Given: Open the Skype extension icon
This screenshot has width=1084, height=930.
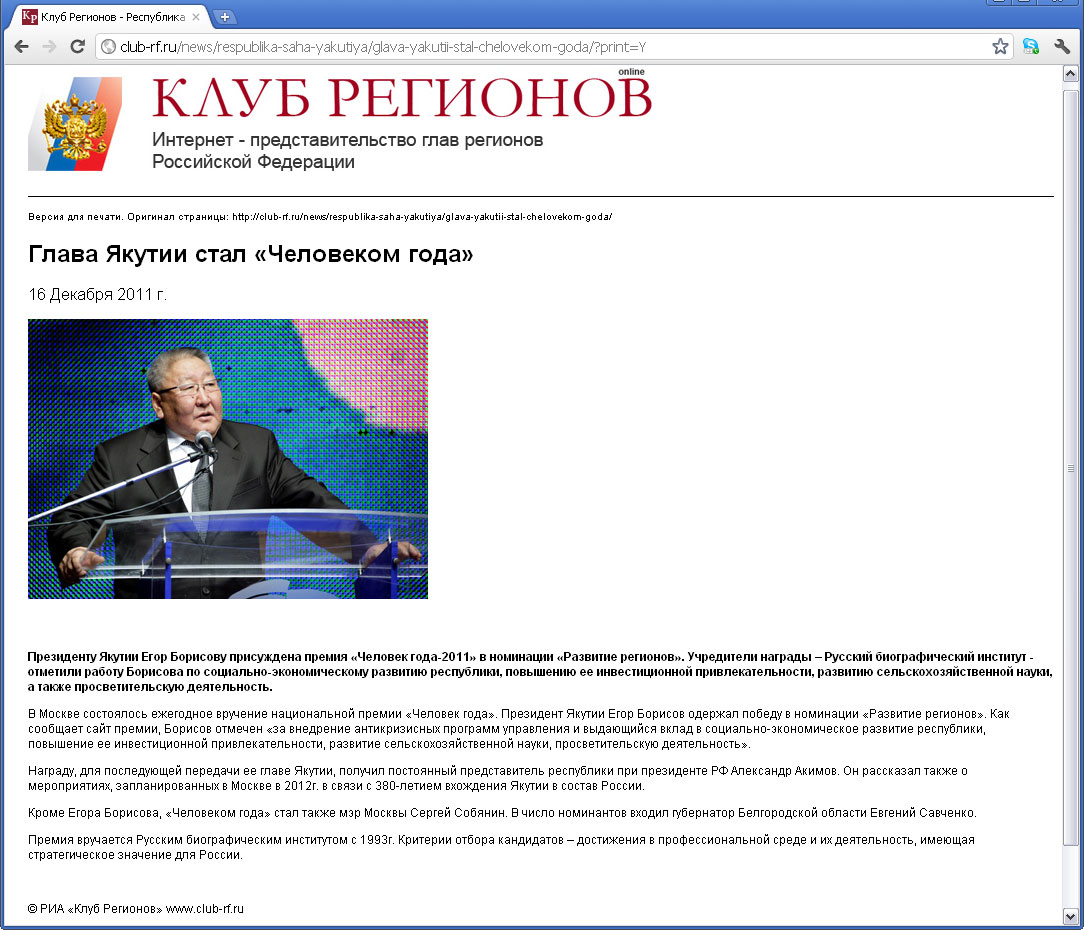Looking at the screenshot, I should click(1031, 46).
